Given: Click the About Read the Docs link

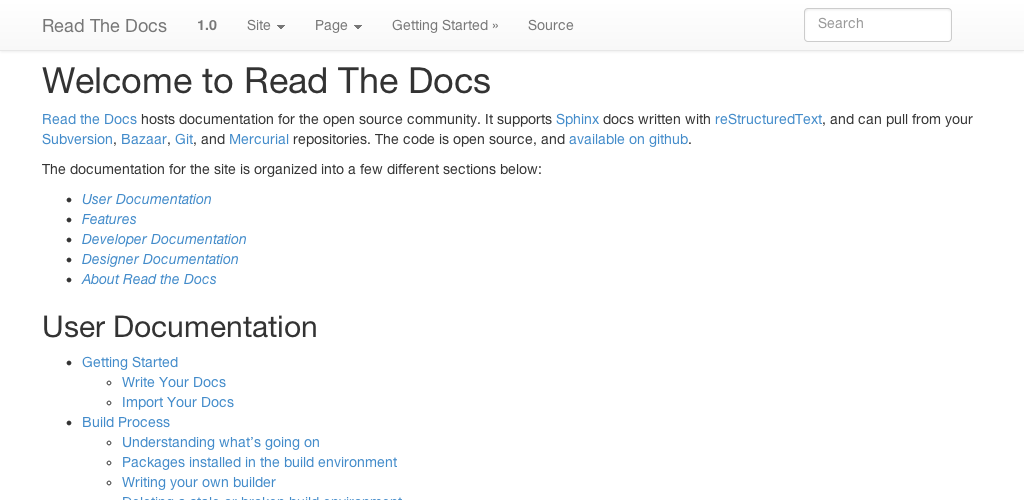Looking at the screenshot, I should click(149, 279).
